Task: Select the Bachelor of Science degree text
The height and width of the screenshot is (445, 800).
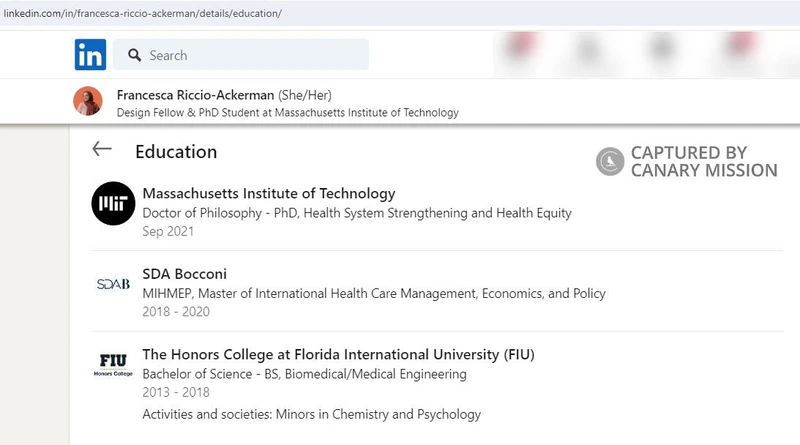Action: click(305, 374)
